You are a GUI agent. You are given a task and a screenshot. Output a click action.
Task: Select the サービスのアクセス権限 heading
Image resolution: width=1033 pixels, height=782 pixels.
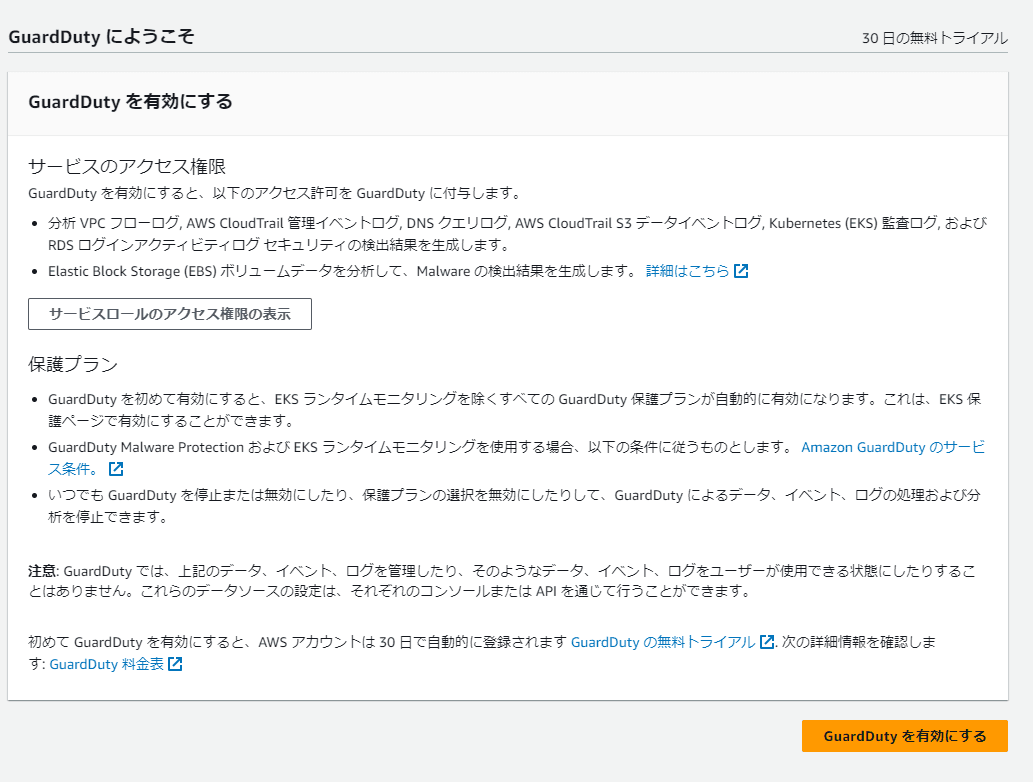(x=127, y=166)
